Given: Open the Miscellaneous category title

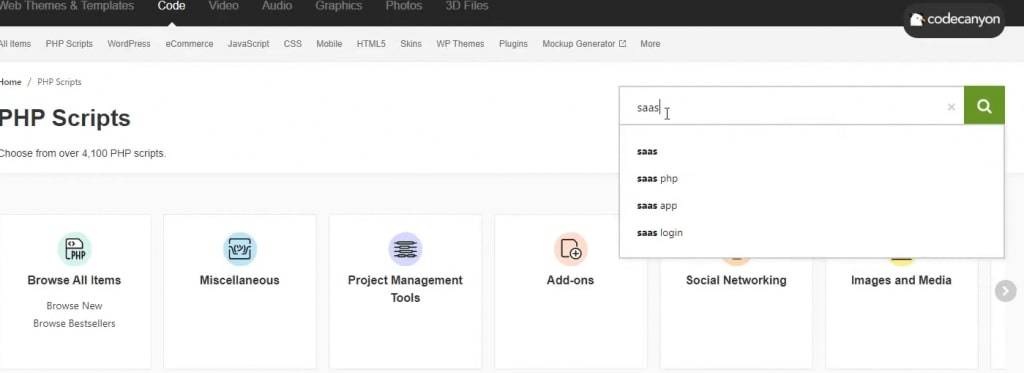Looking at the screenshot, I should [x=240, y=280].
